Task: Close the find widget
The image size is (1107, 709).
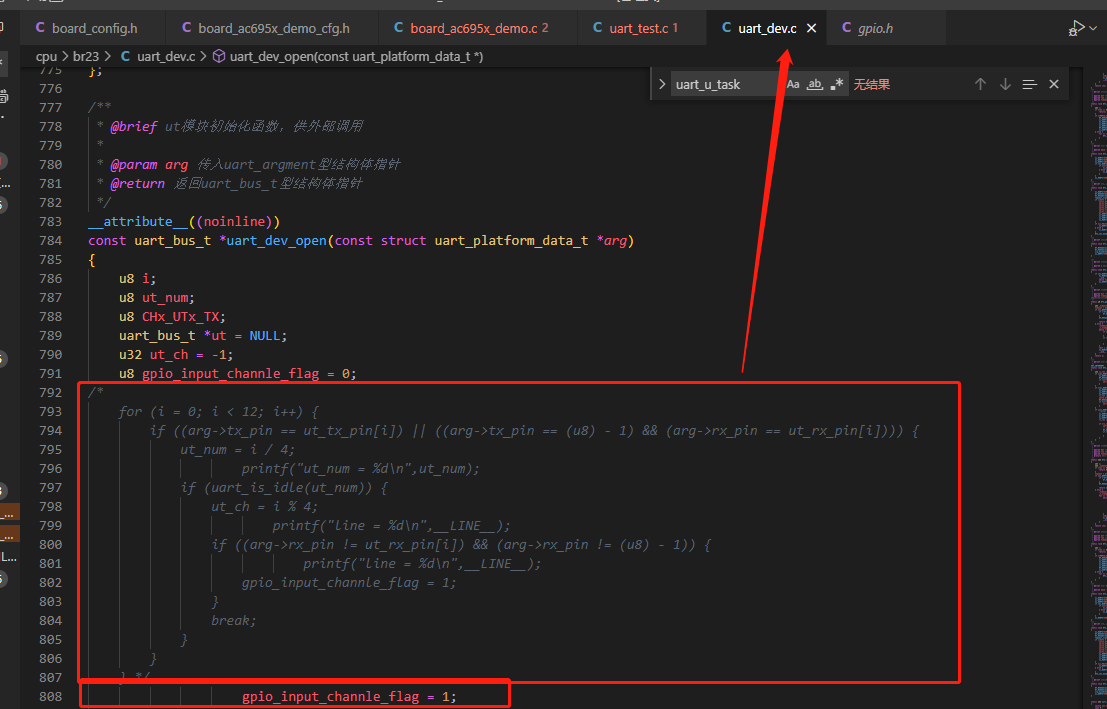Action: point(1054,84)
